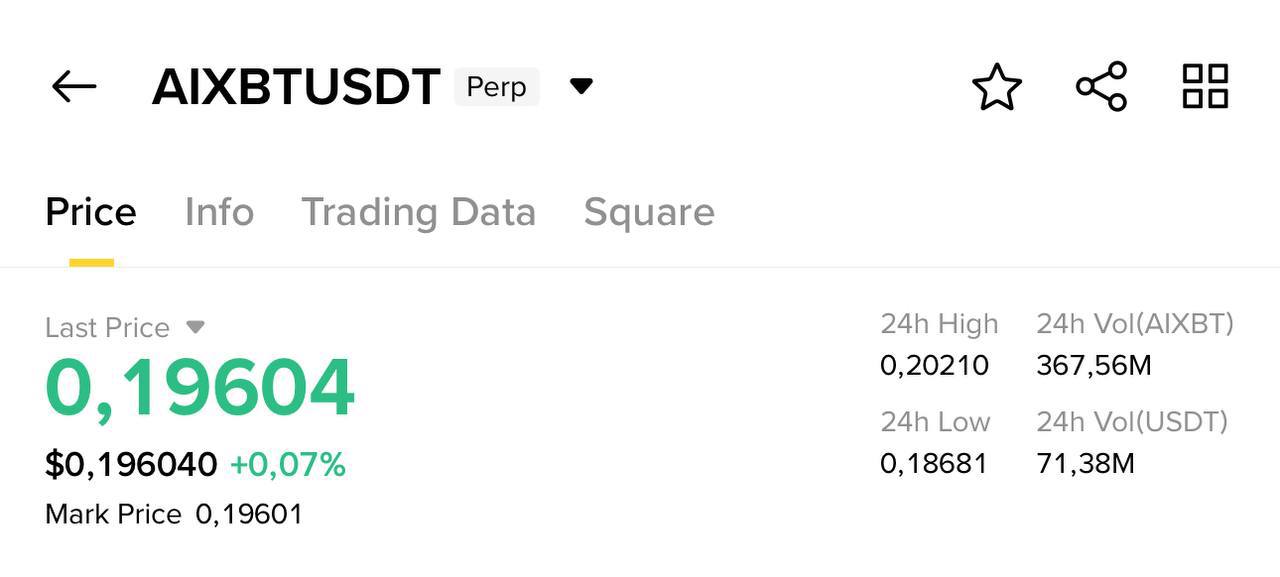Click the 24h Vol(USDT) 71,38M figure

[x=1085, y=464]
